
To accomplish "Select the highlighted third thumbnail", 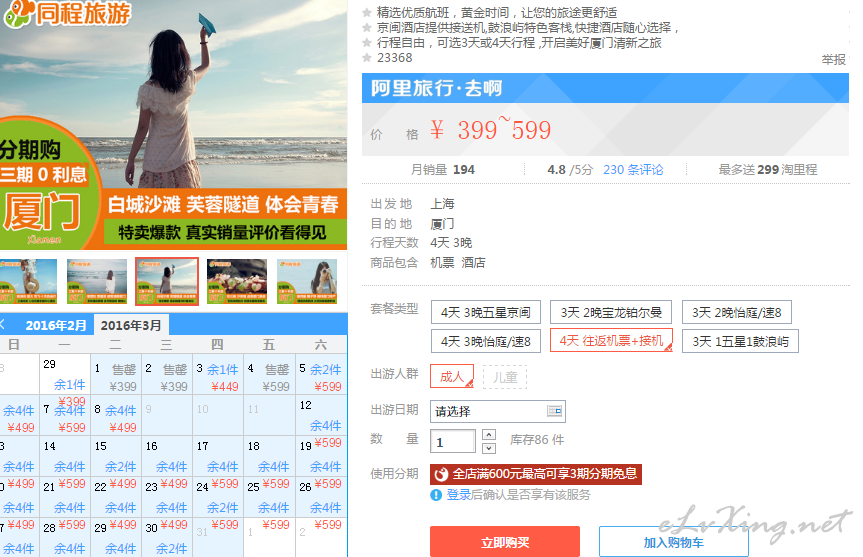I will 167,281.
